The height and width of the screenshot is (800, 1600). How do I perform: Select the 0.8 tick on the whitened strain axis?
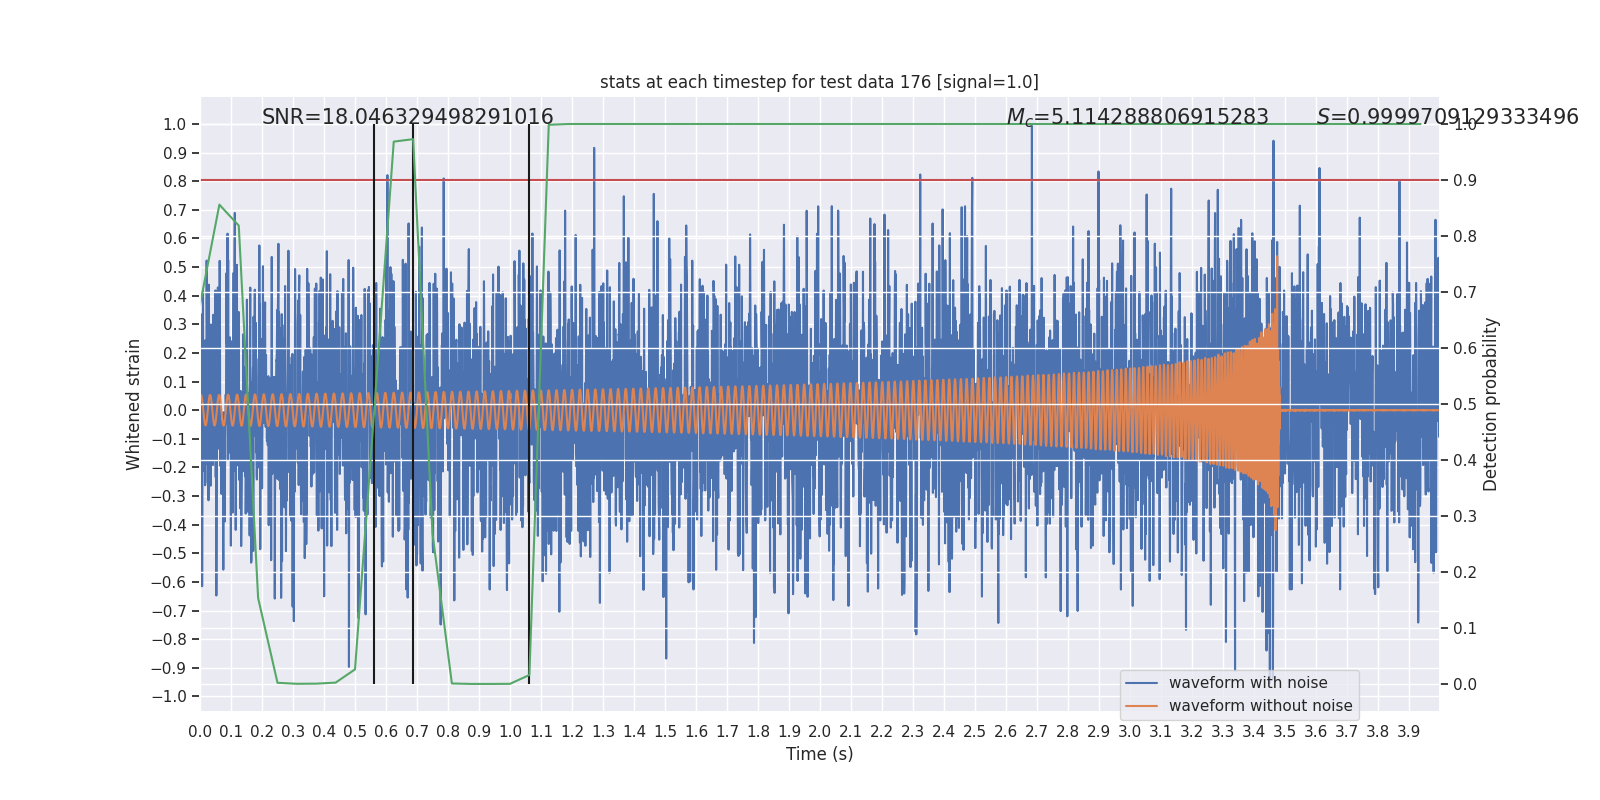pos(175,182)
